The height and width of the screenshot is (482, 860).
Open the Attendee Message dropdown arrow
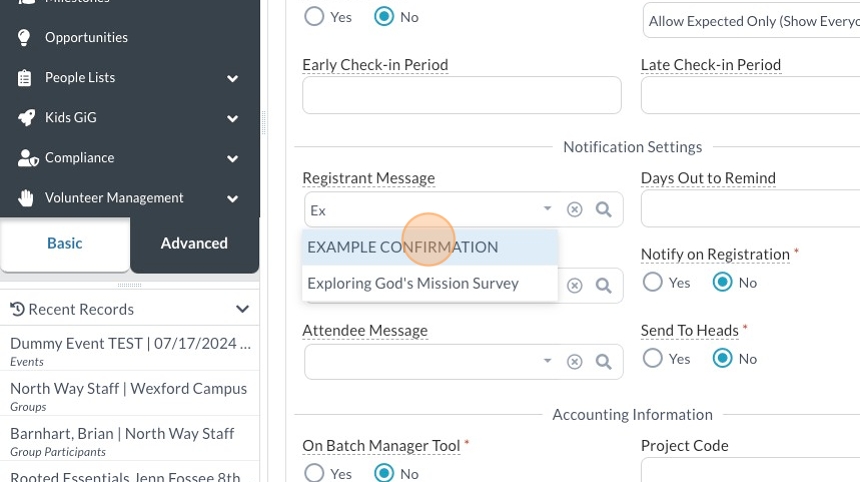(547, 361)
